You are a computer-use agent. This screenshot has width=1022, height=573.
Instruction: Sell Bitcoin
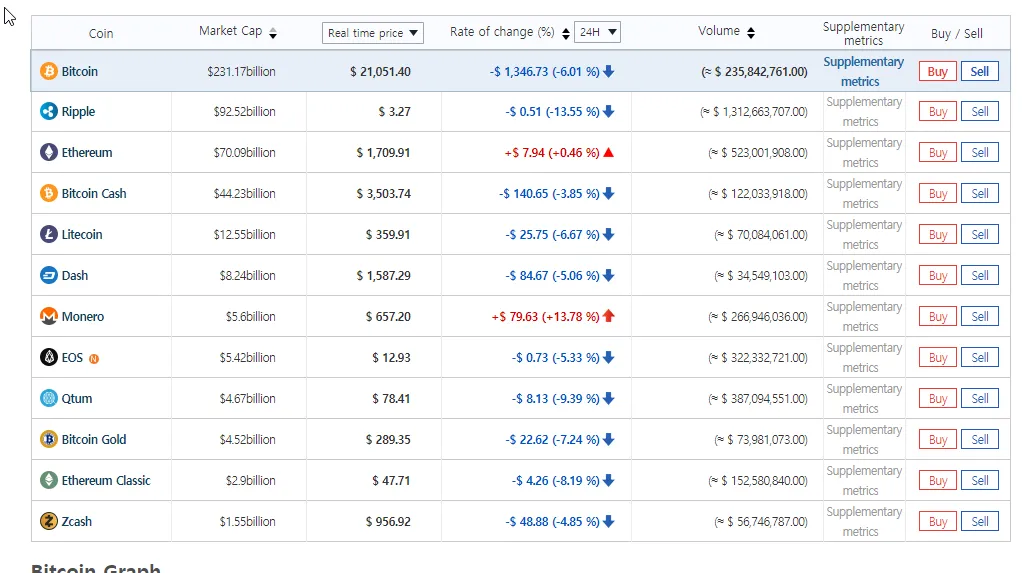click(x=980, y=72)
